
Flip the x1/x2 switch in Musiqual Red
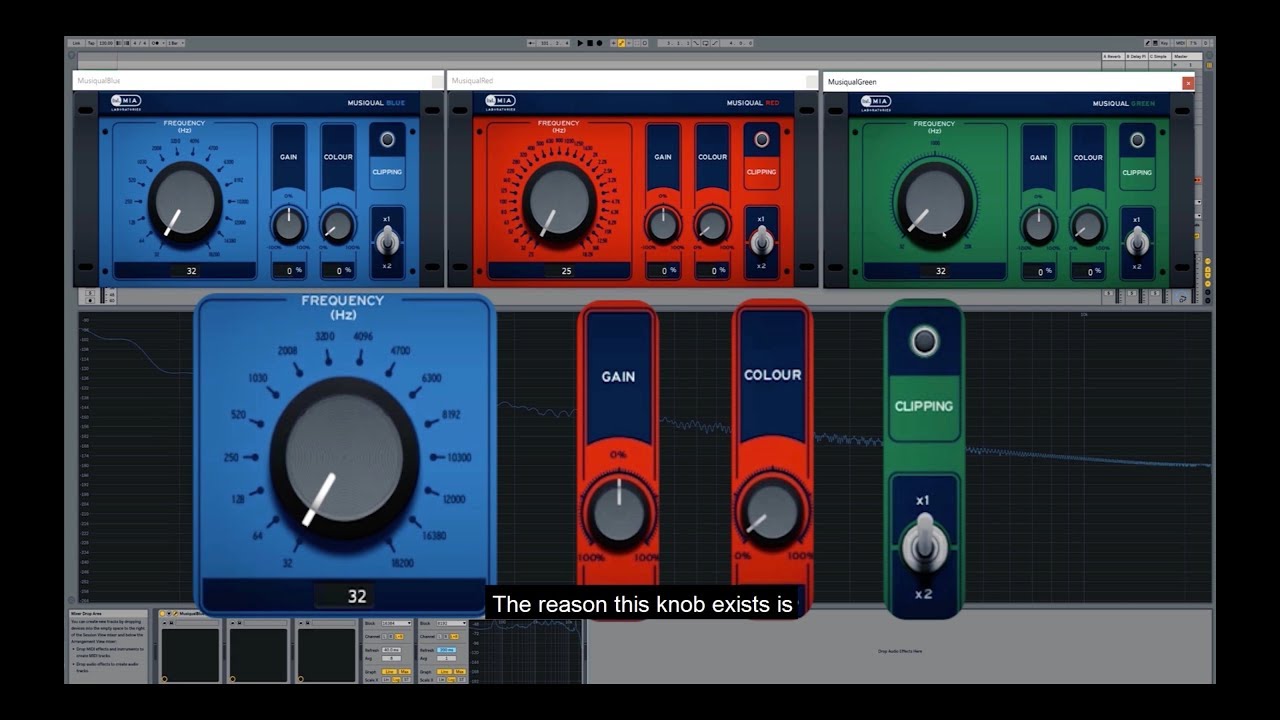761,241
